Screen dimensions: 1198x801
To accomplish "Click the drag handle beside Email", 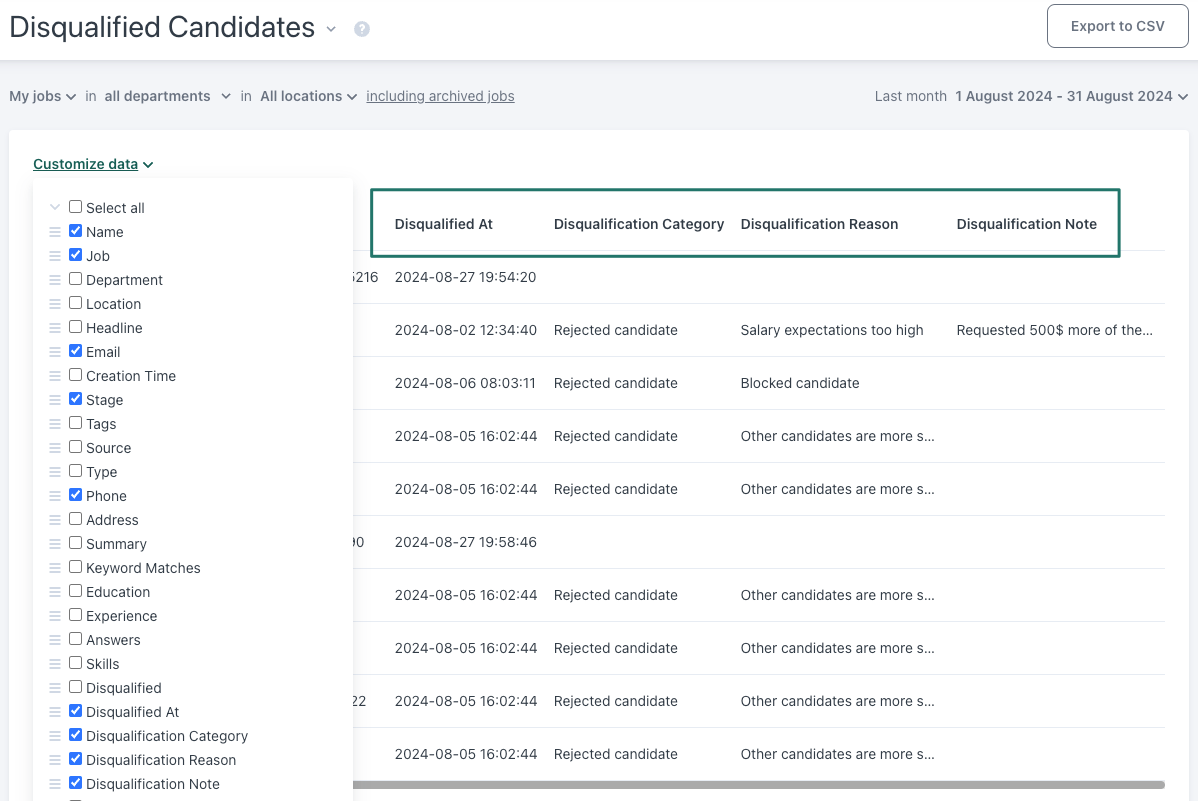I will pos(54,351).
